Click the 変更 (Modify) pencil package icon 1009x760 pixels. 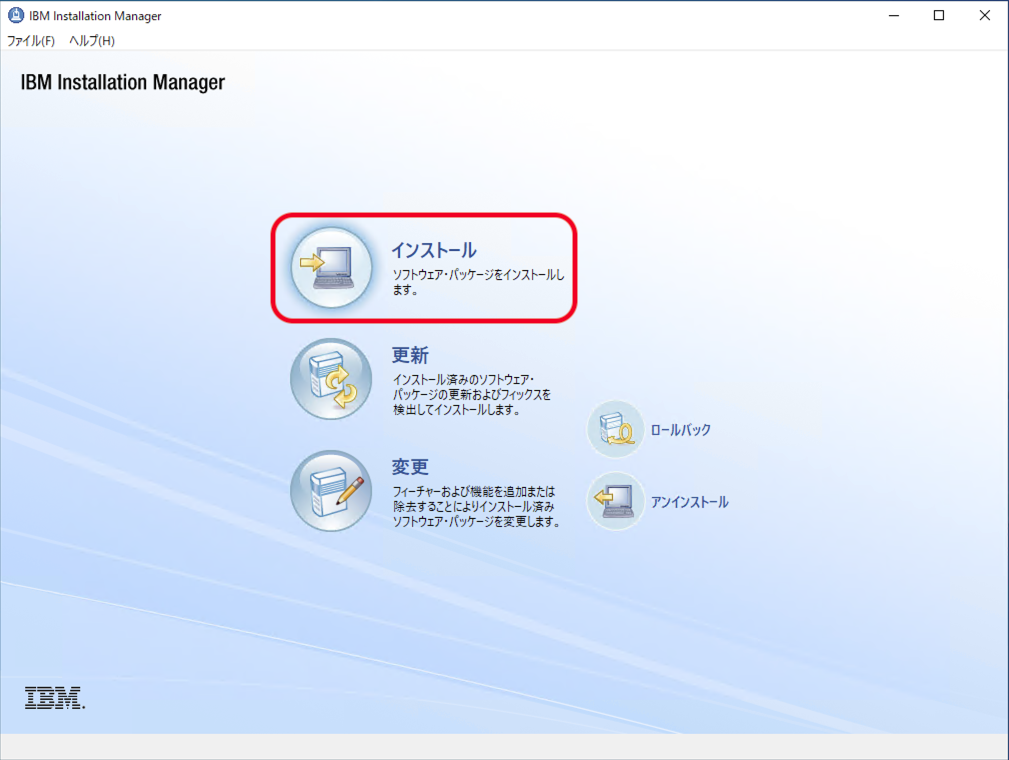coord(331,491)
